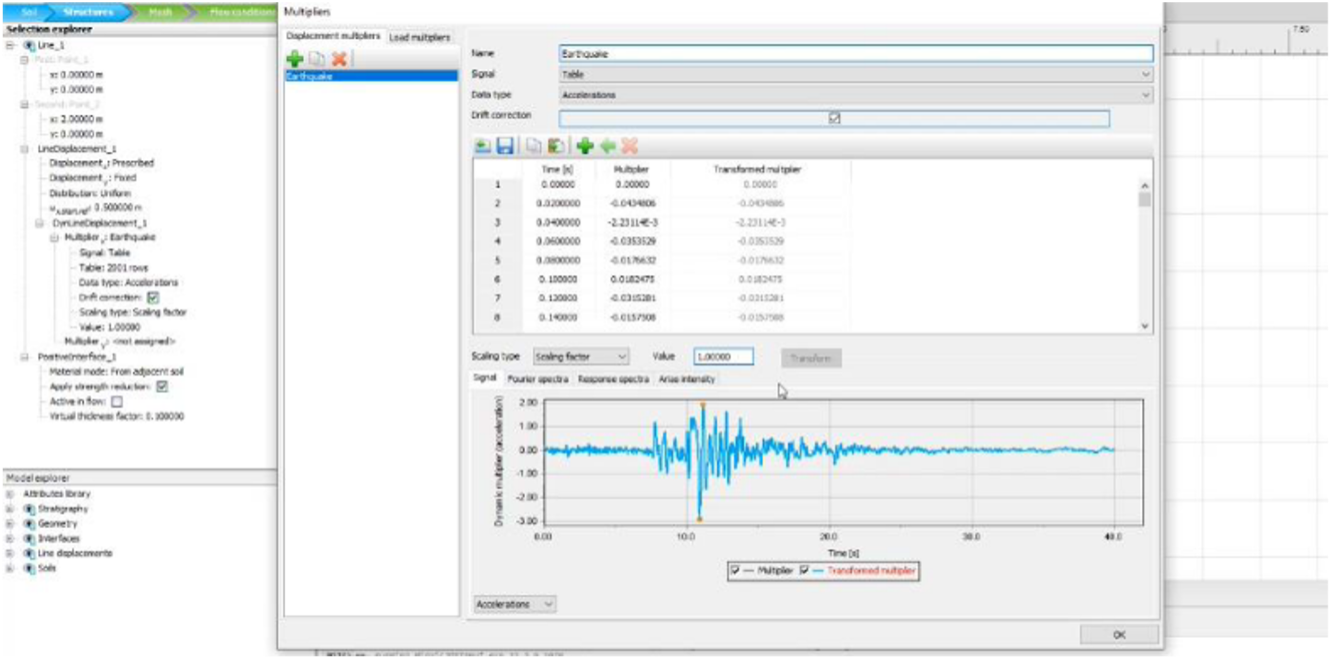
Task: Add a row to the signal table
Action: (585, 146)
